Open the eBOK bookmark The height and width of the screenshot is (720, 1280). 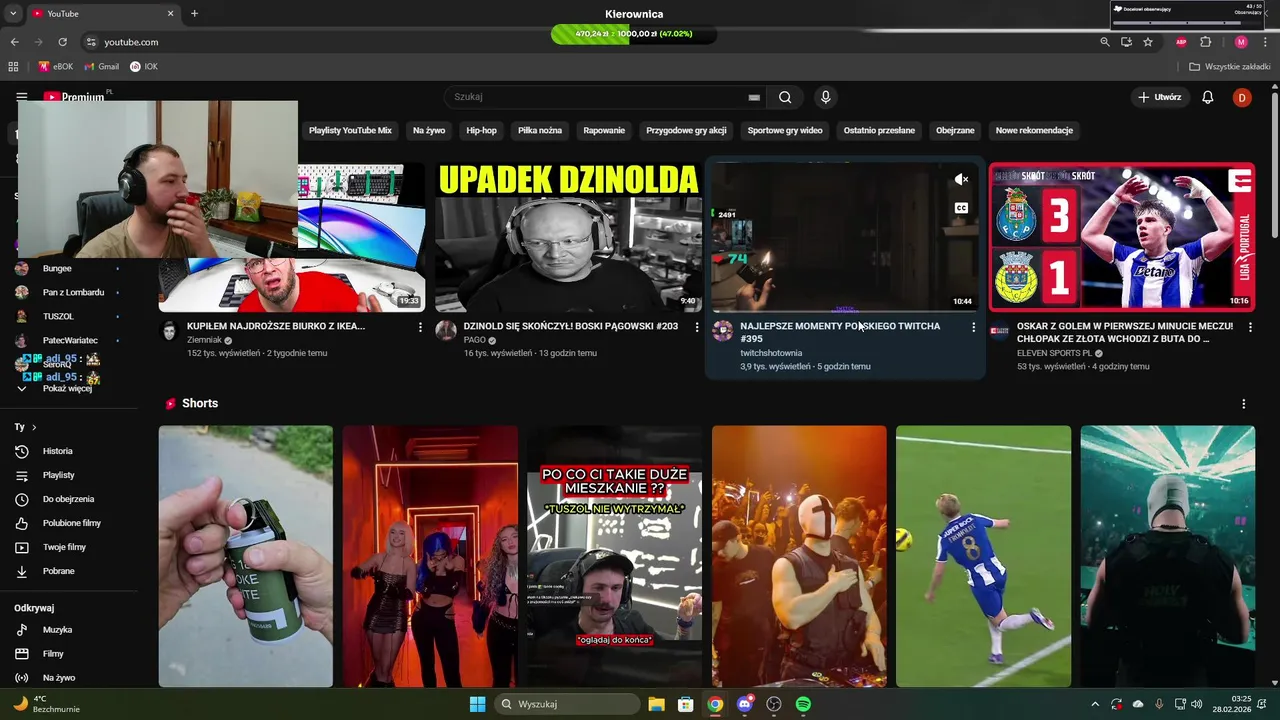(56, 67)
